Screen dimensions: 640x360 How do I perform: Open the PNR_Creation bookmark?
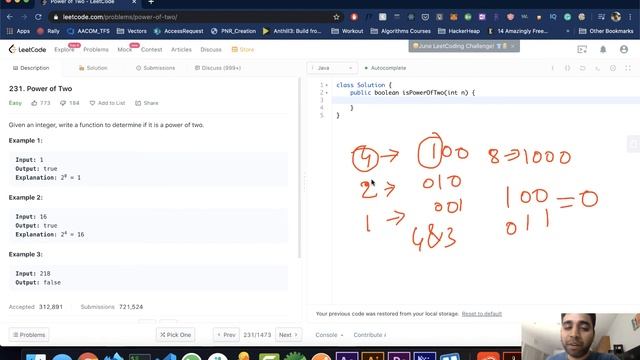pos(233,31)
